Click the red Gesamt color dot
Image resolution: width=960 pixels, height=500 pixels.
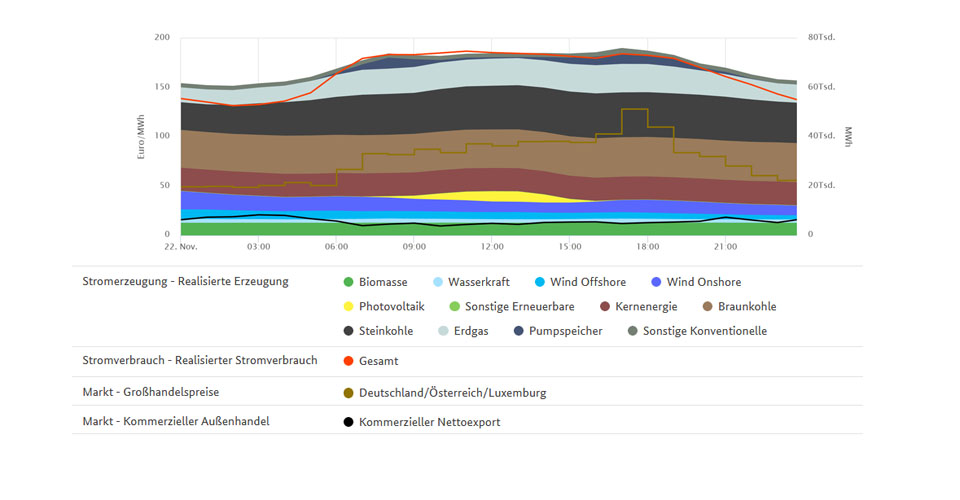tap(348, 361)
